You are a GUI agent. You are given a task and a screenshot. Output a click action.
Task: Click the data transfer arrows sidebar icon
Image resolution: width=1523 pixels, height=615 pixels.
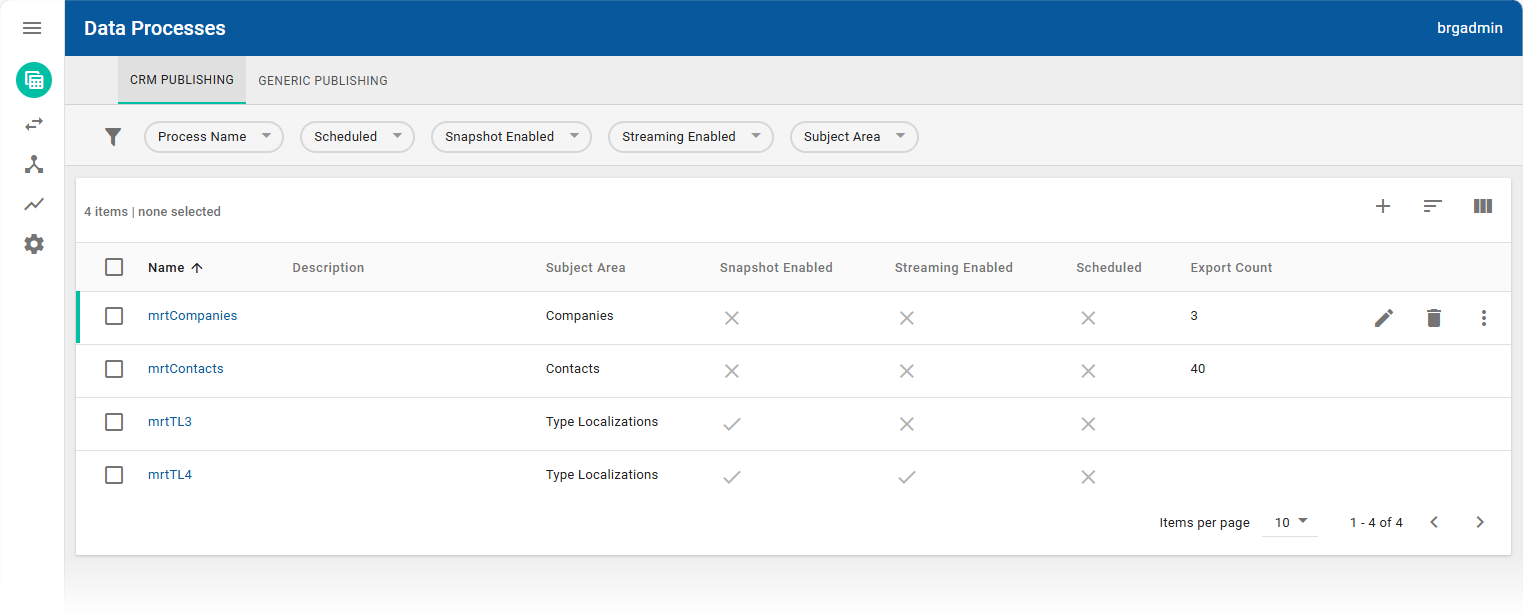pyautogui.click(x=34, y=124)
